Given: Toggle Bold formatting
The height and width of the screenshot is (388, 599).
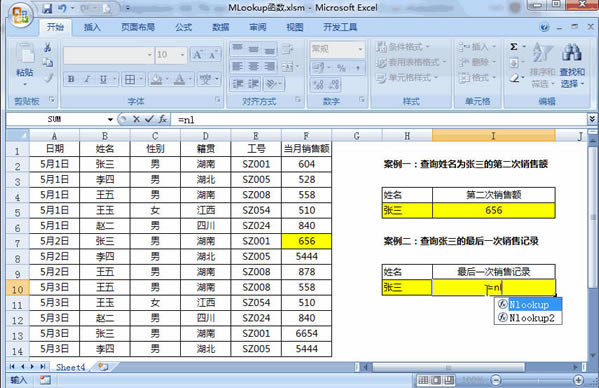Looking at the screenshot, I should (x=71, y=79).
